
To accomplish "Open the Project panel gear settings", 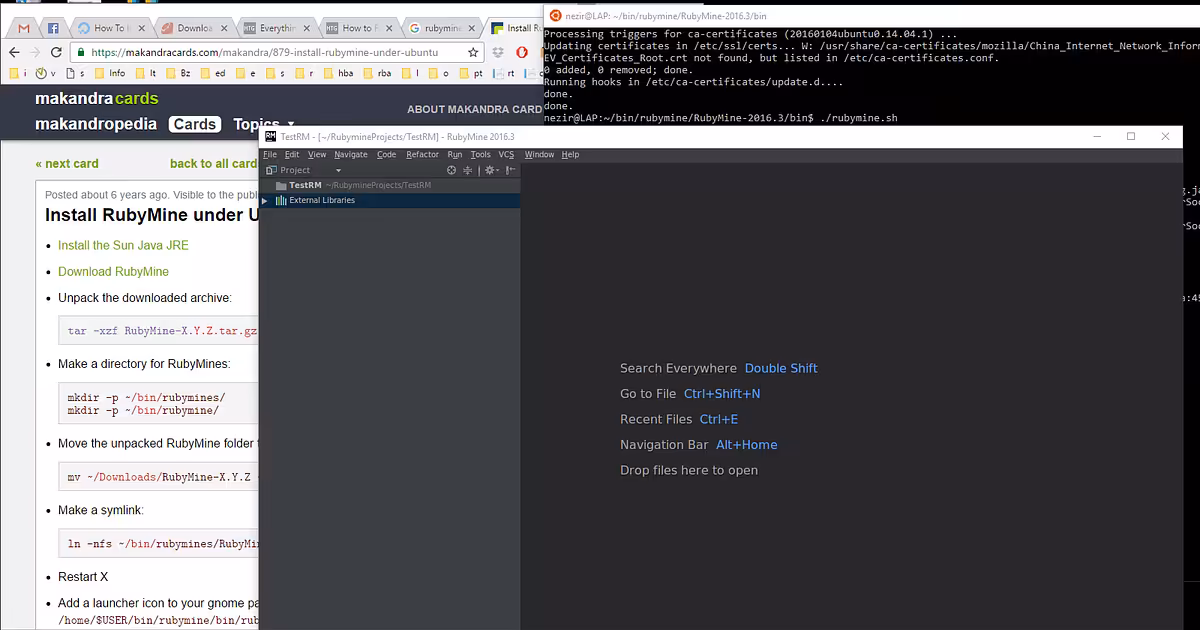I will (490, 170).
